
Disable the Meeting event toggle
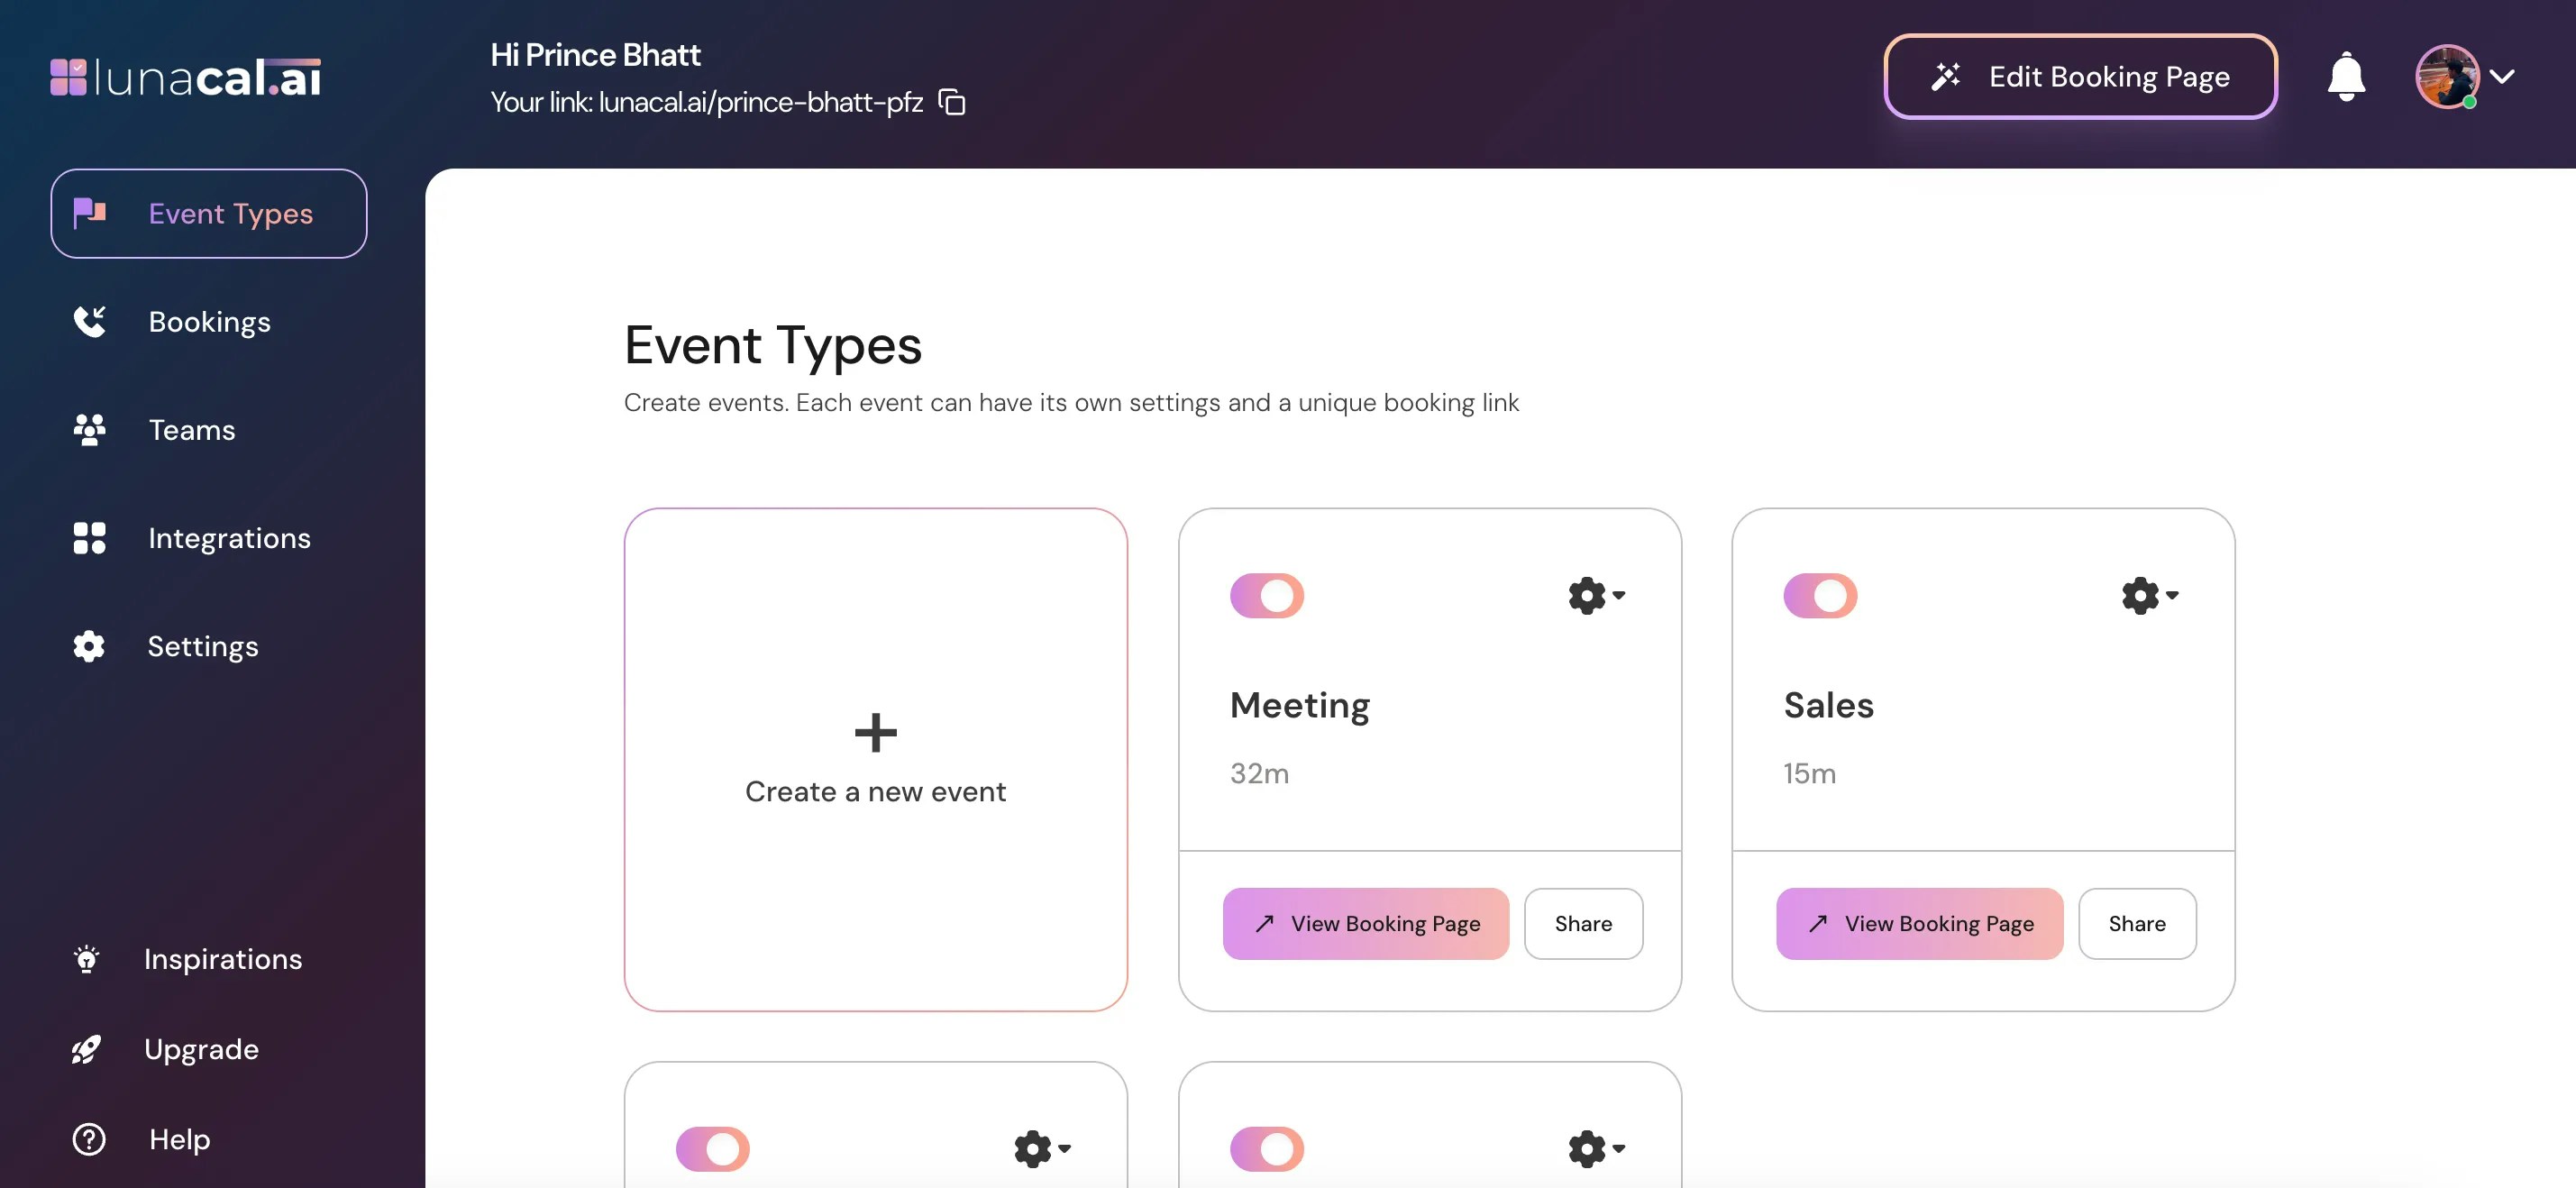1266,595
